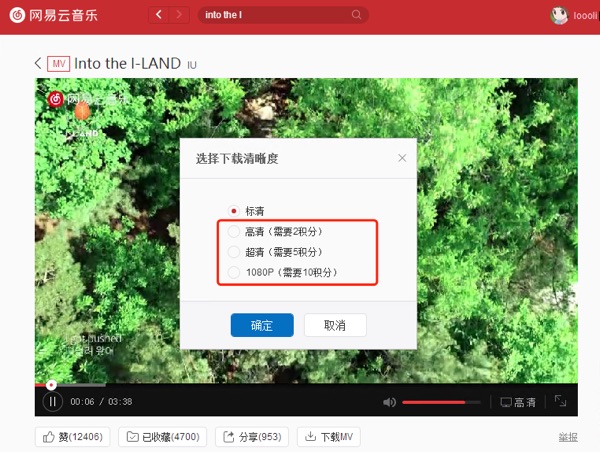Close the download quality dialog
600x452 pixels.
(402, 158)
